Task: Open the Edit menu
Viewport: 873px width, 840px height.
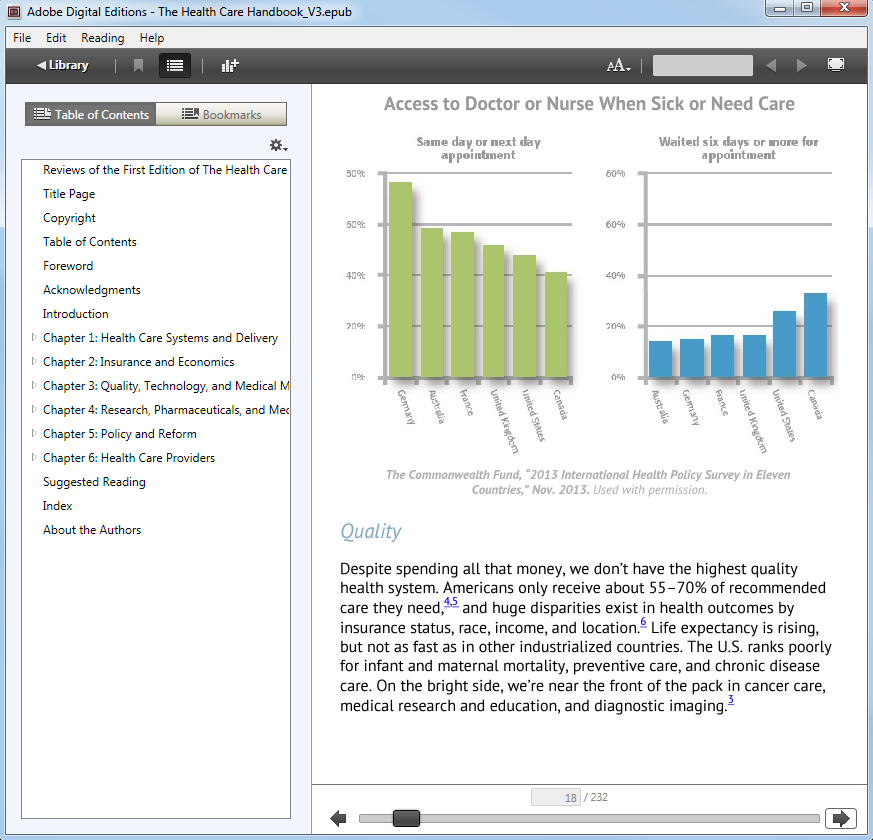Action: tap(56, 38)
